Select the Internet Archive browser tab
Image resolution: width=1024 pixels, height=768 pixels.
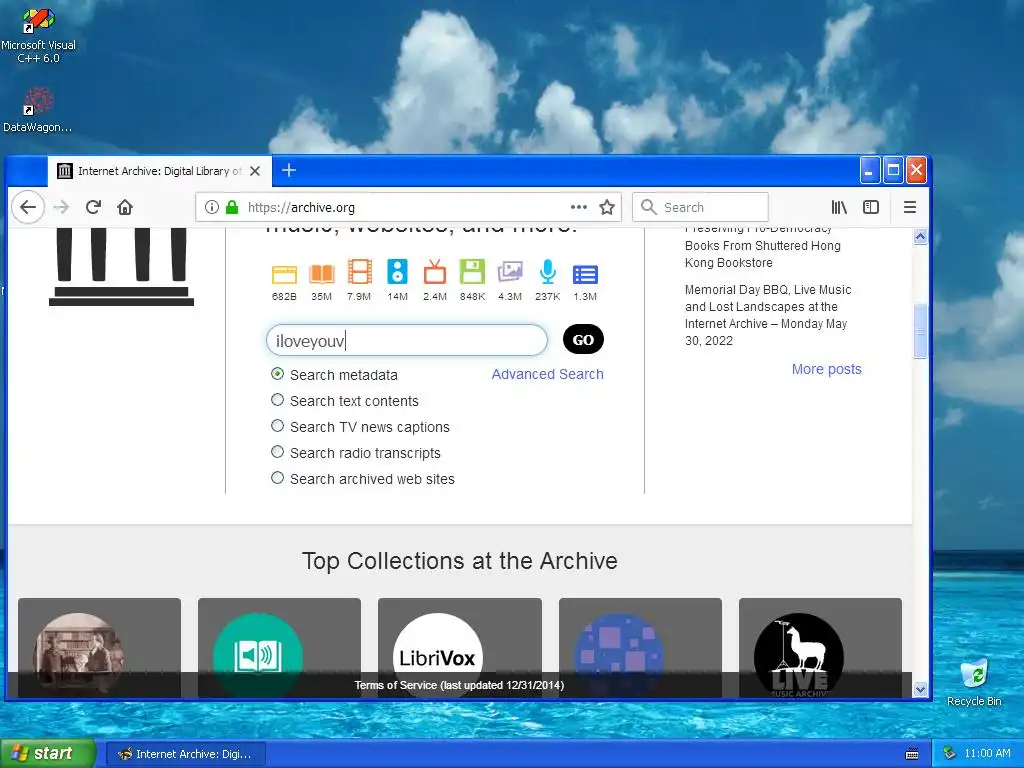click(x=159, y=171)
